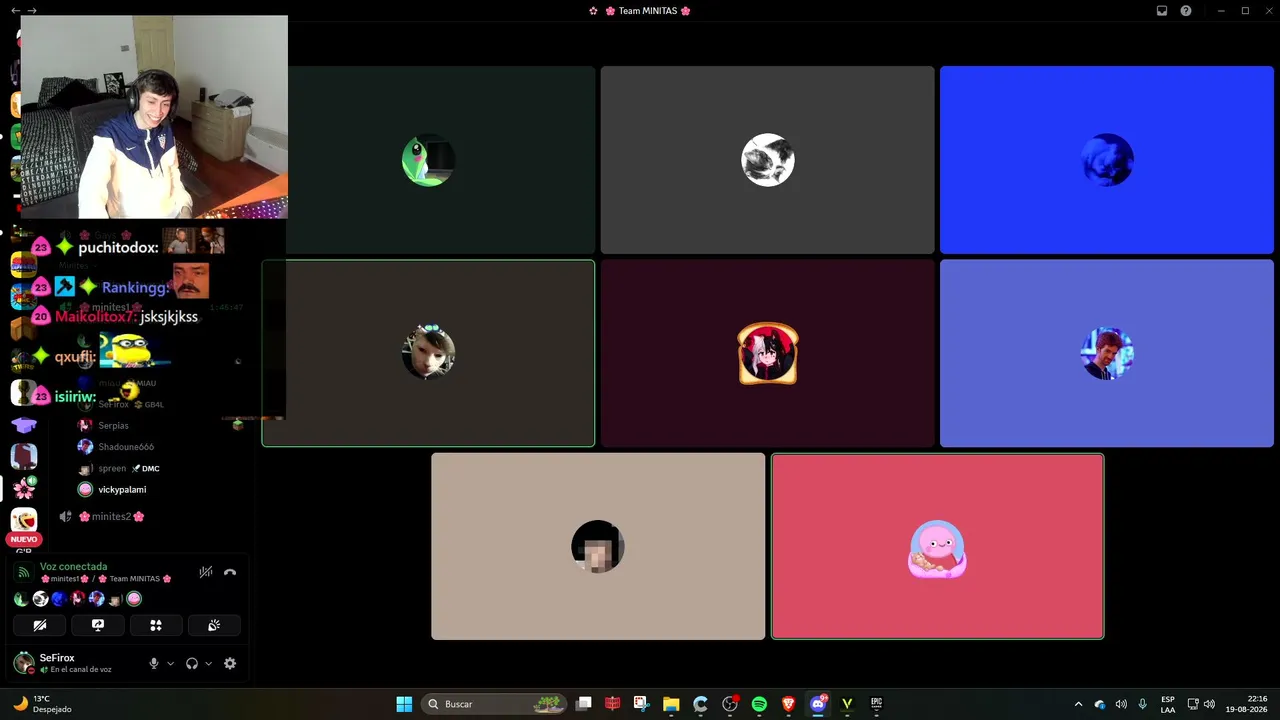Focus the beige tile with pixelated avatar
The width and height of the screenshot is (1280, 720).
click(598, 546)
